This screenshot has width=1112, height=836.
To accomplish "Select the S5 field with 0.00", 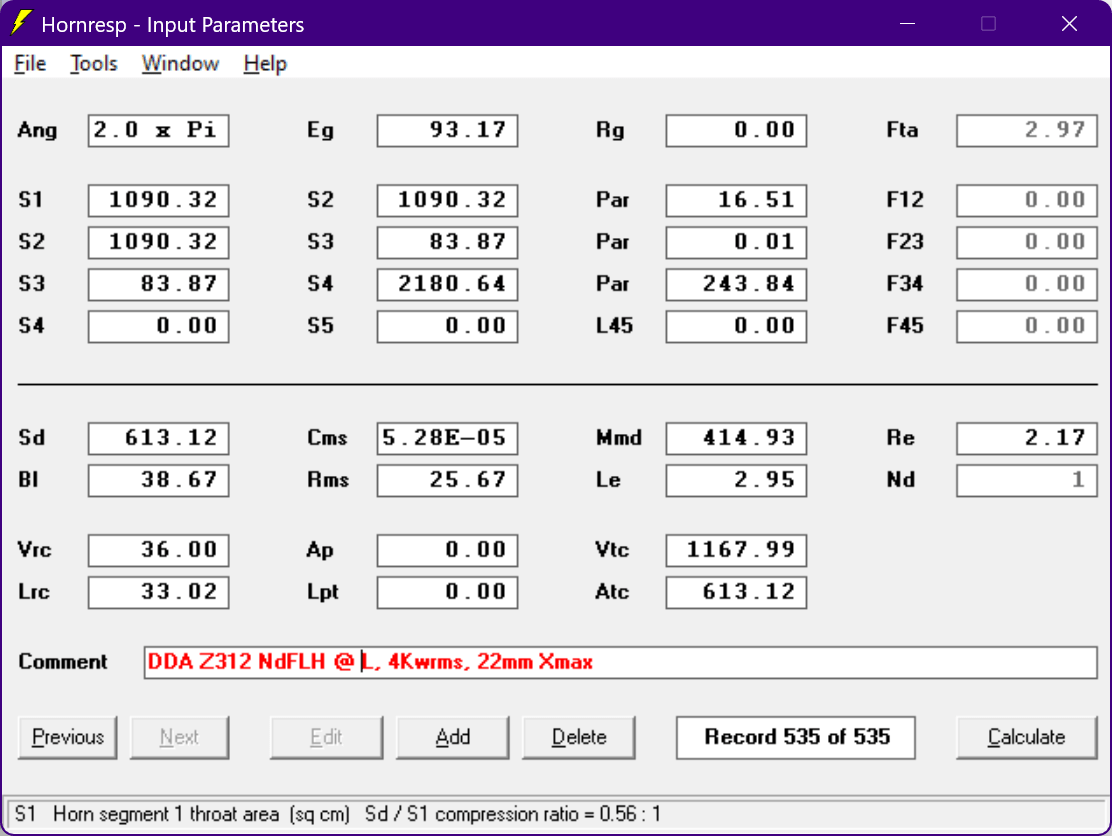I will click(447, 326).
